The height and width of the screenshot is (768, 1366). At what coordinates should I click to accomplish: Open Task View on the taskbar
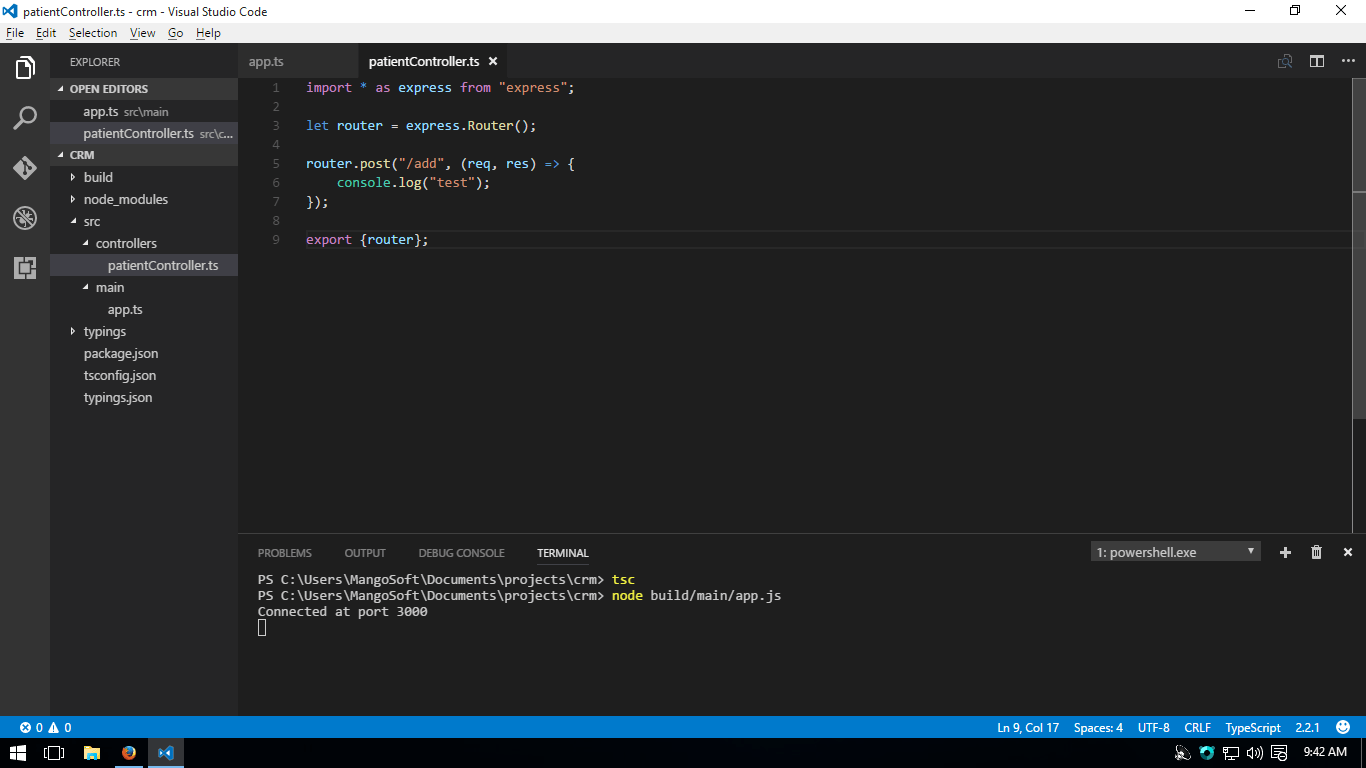tap(54, 753)
